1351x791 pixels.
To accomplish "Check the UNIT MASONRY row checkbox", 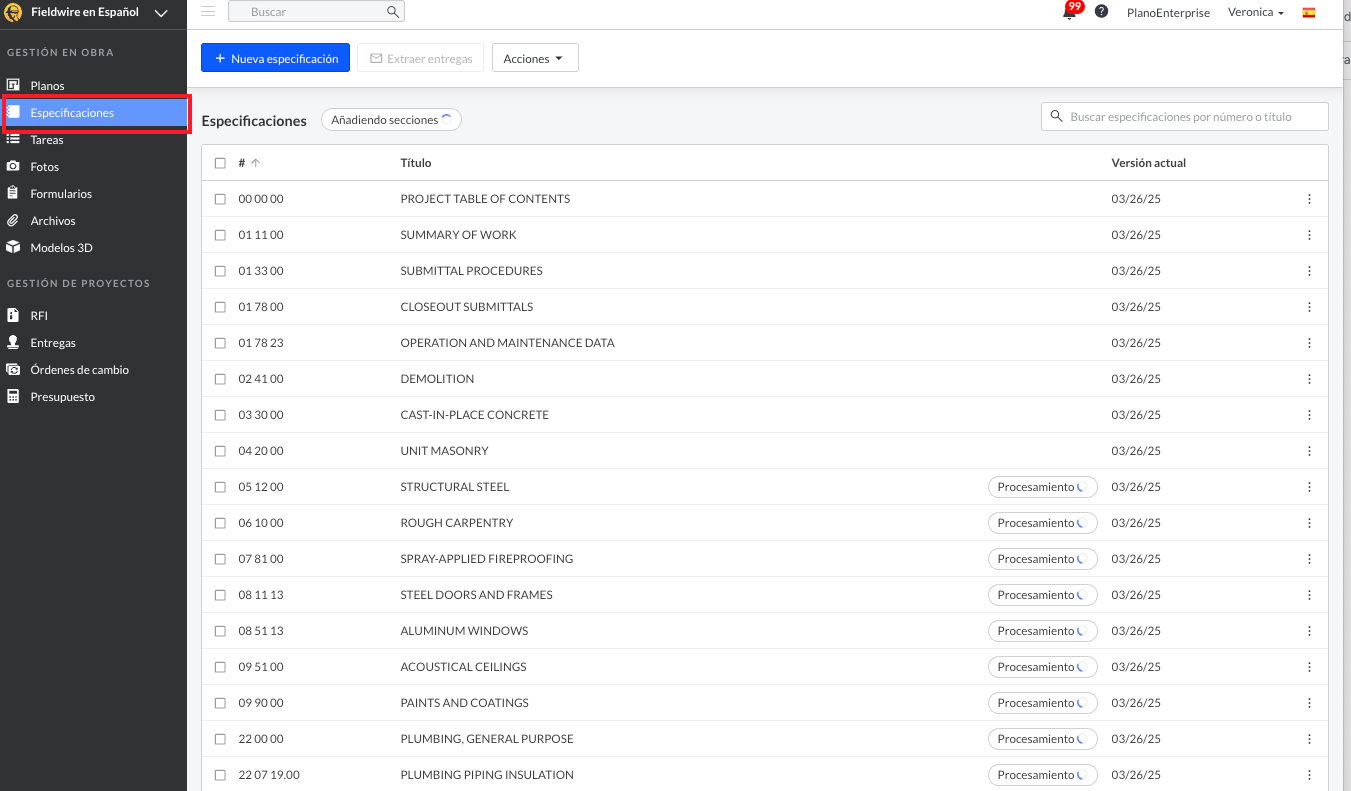I will tap(220, 451).
